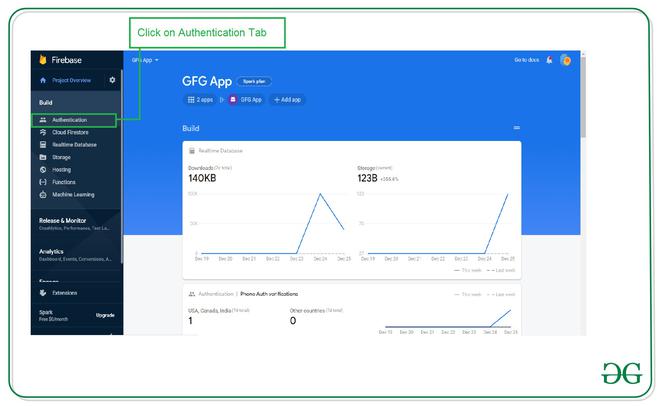The height and width of the screenshot is (406, 660).
Task: Click the Realtime Database icon
Action: [43, 144]
